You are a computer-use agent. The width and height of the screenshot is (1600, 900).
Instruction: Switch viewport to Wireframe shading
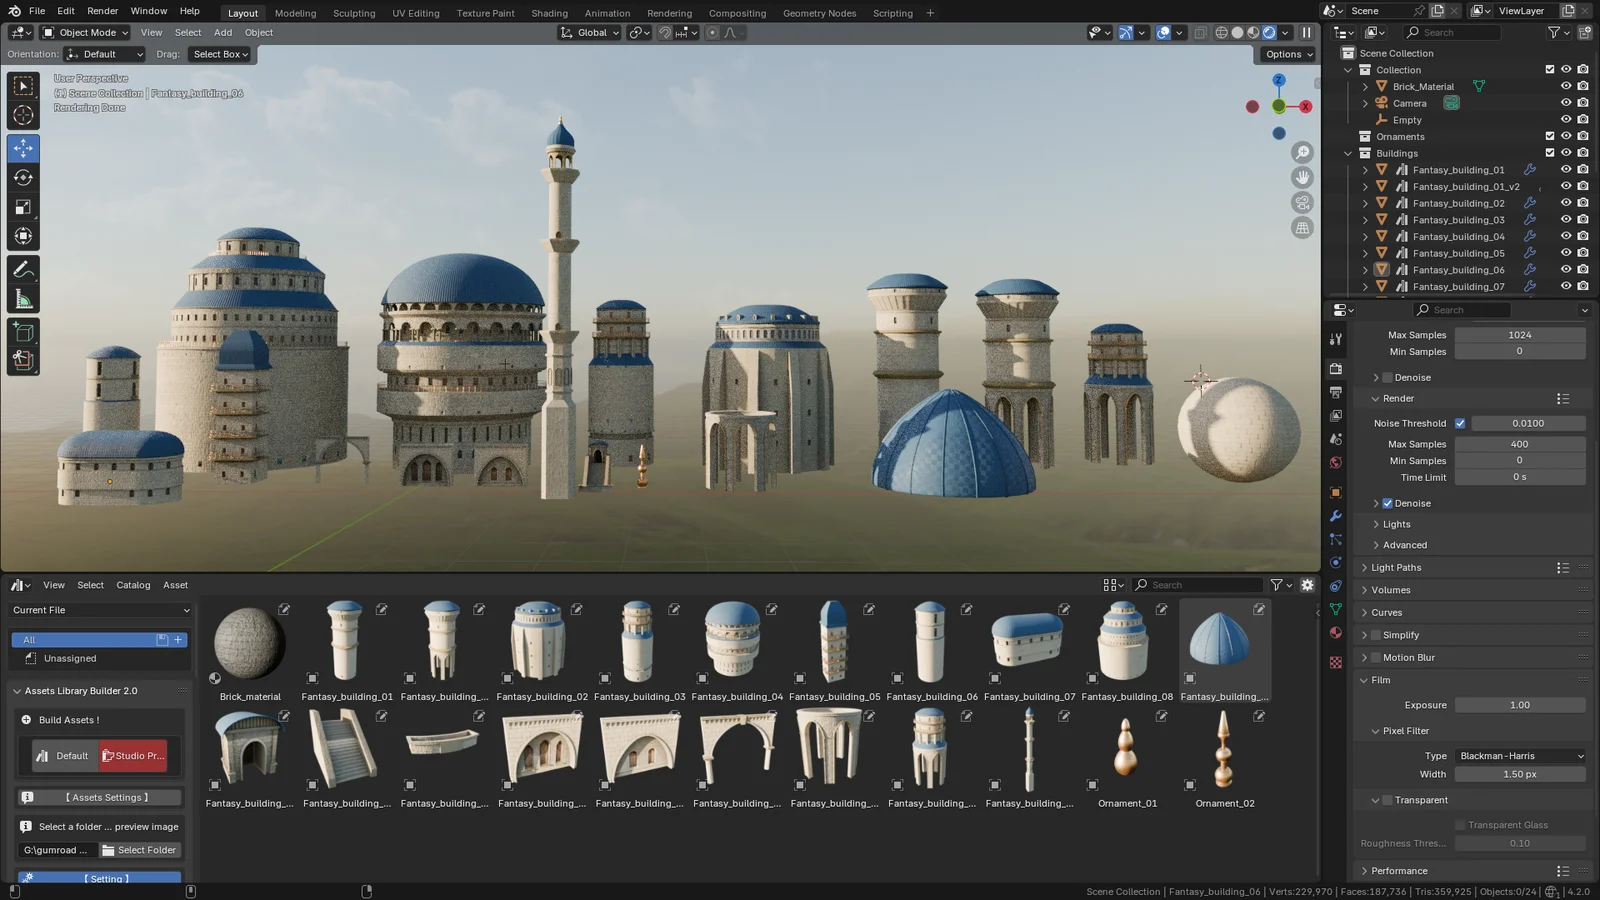(x=1221, y=32)
